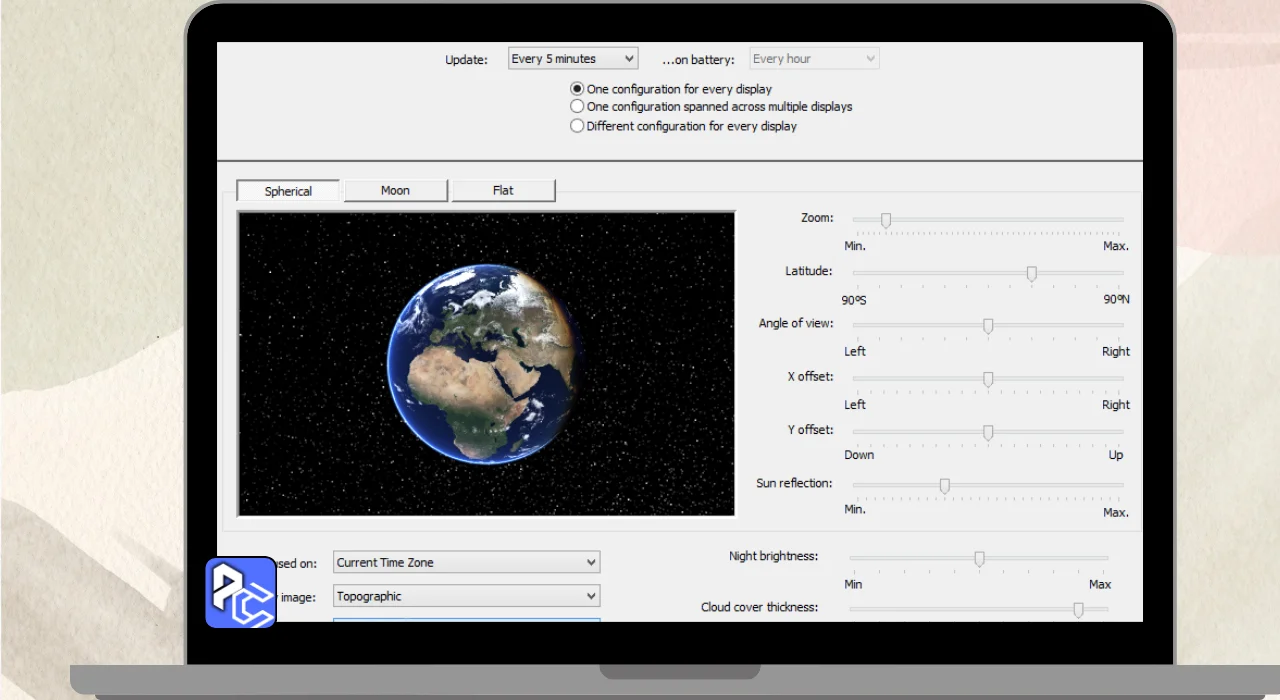Choose One configuration spanned across multiple displays
The height and width of the screenshot is (700, 1280).
(x=577, y=106)
